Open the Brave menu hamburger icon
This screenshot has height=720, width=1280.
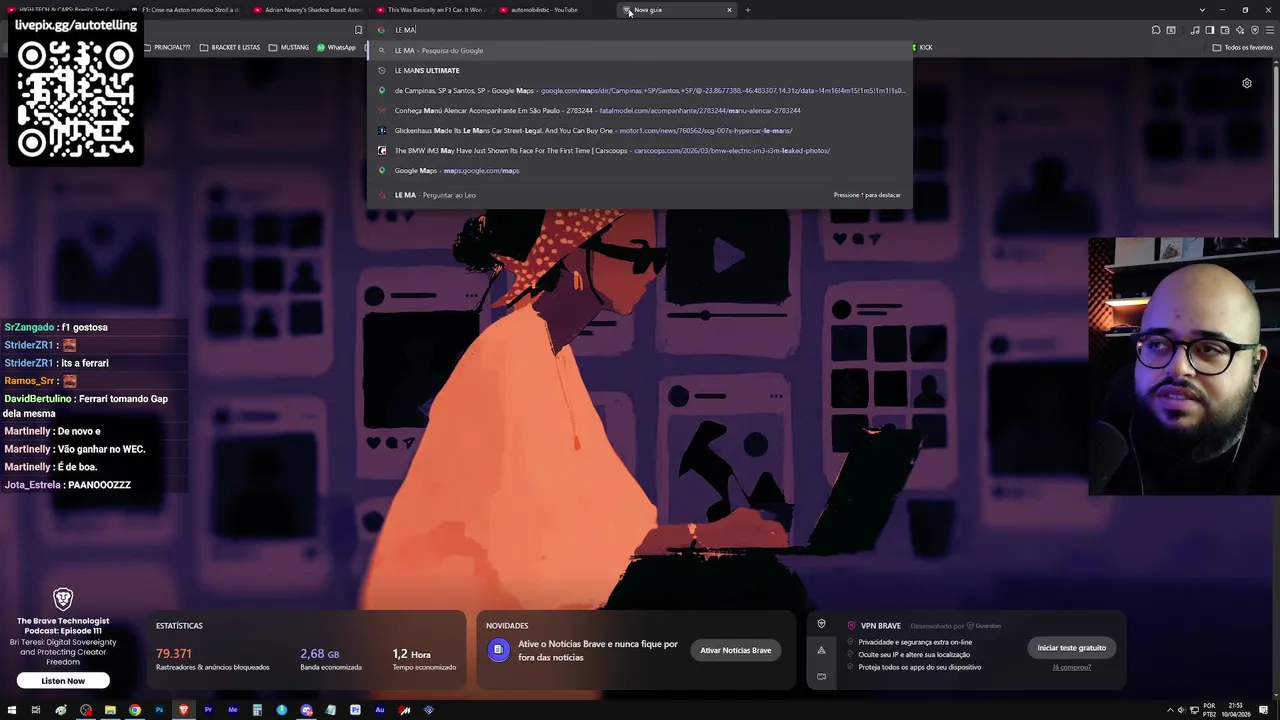[x=1268, y=30]
